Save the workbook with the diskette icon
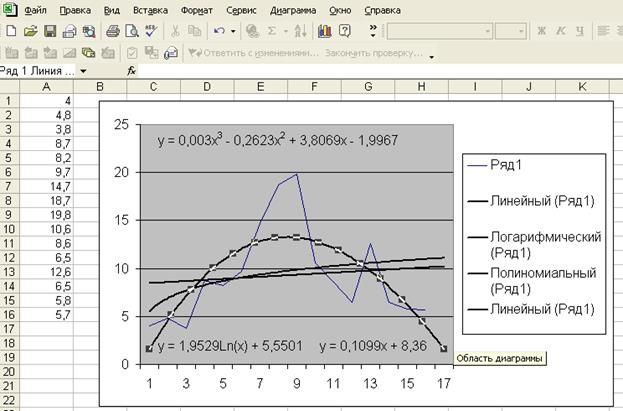 [49, 31]
